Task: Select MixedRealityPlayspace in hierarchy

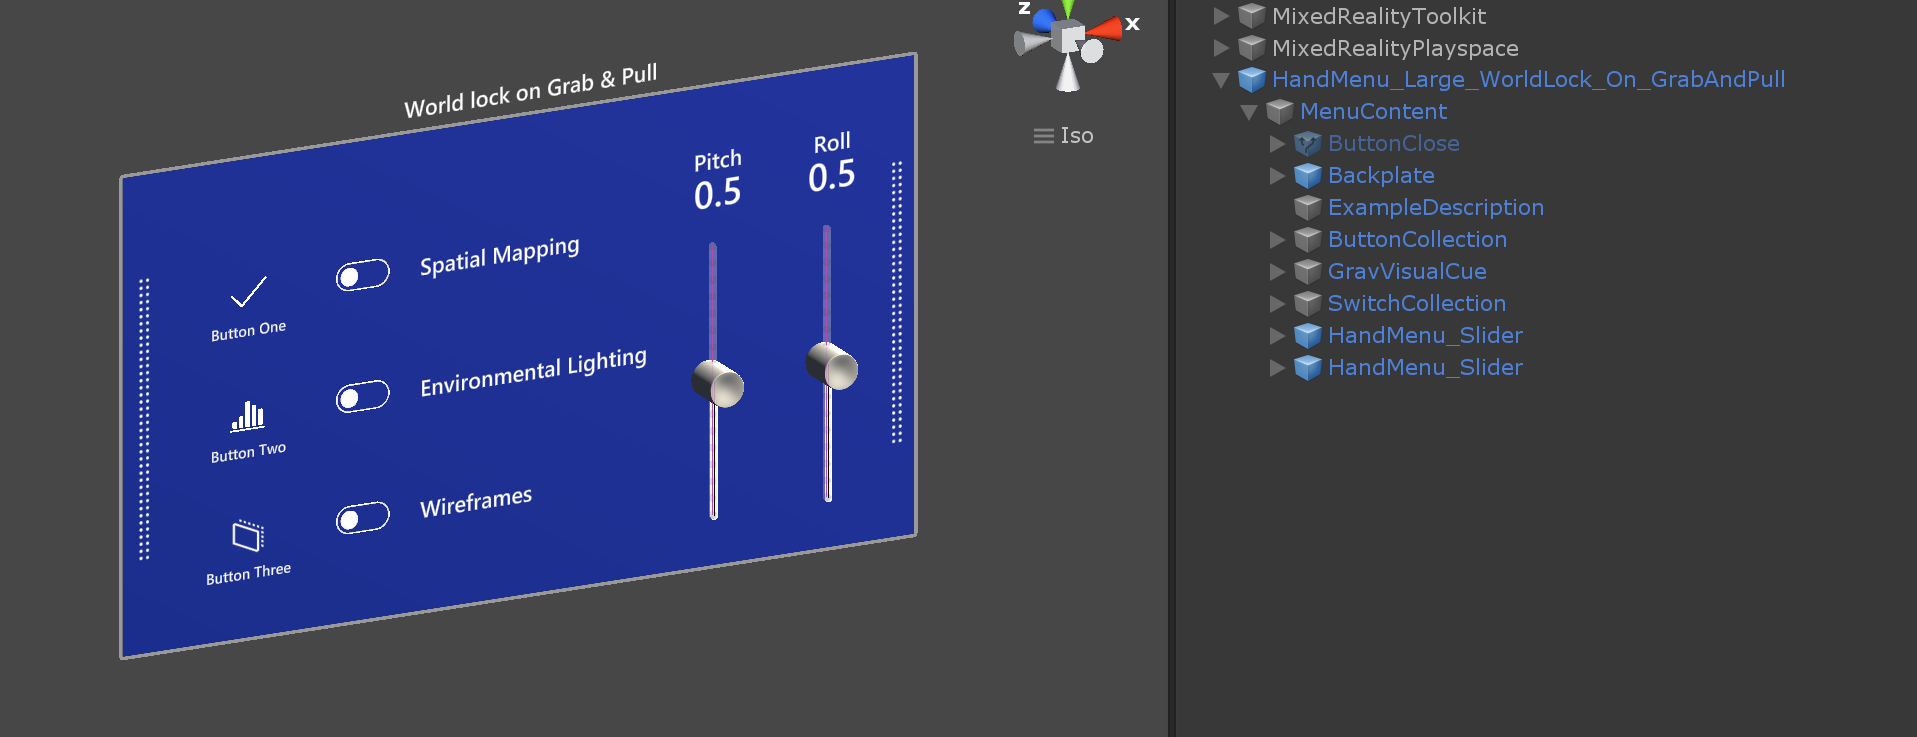Action: coord(1395,48)
